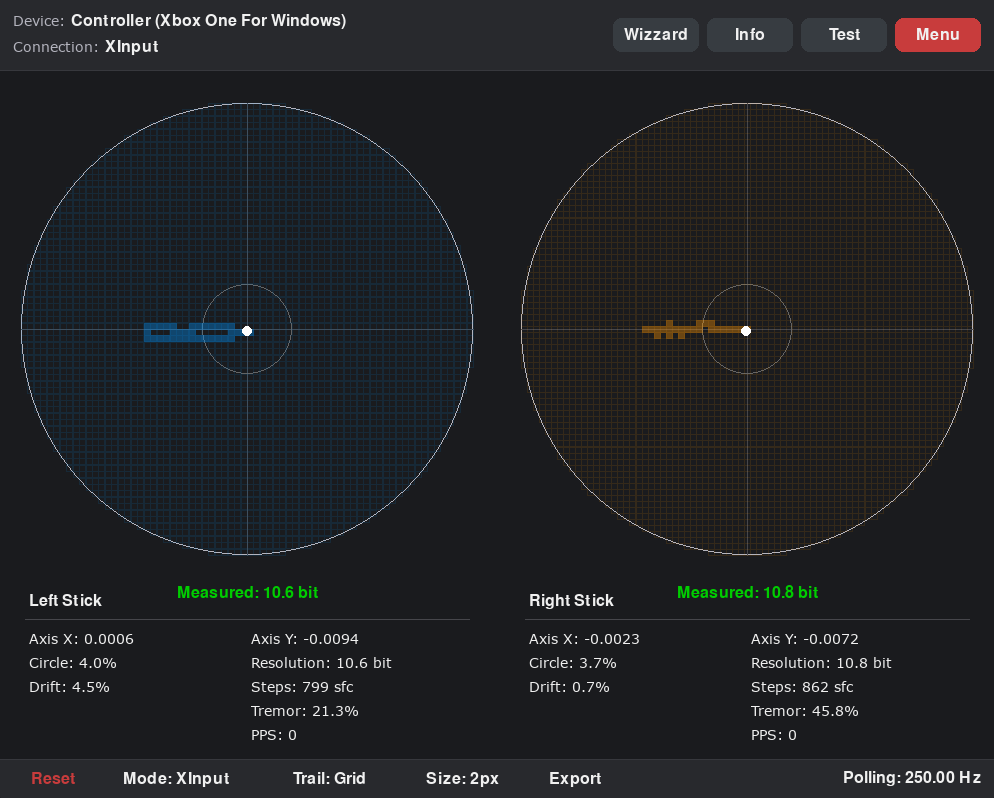Click the 'Left Stick' heading
The width and height of the screenshot is (994, 798).
[65, 600]
